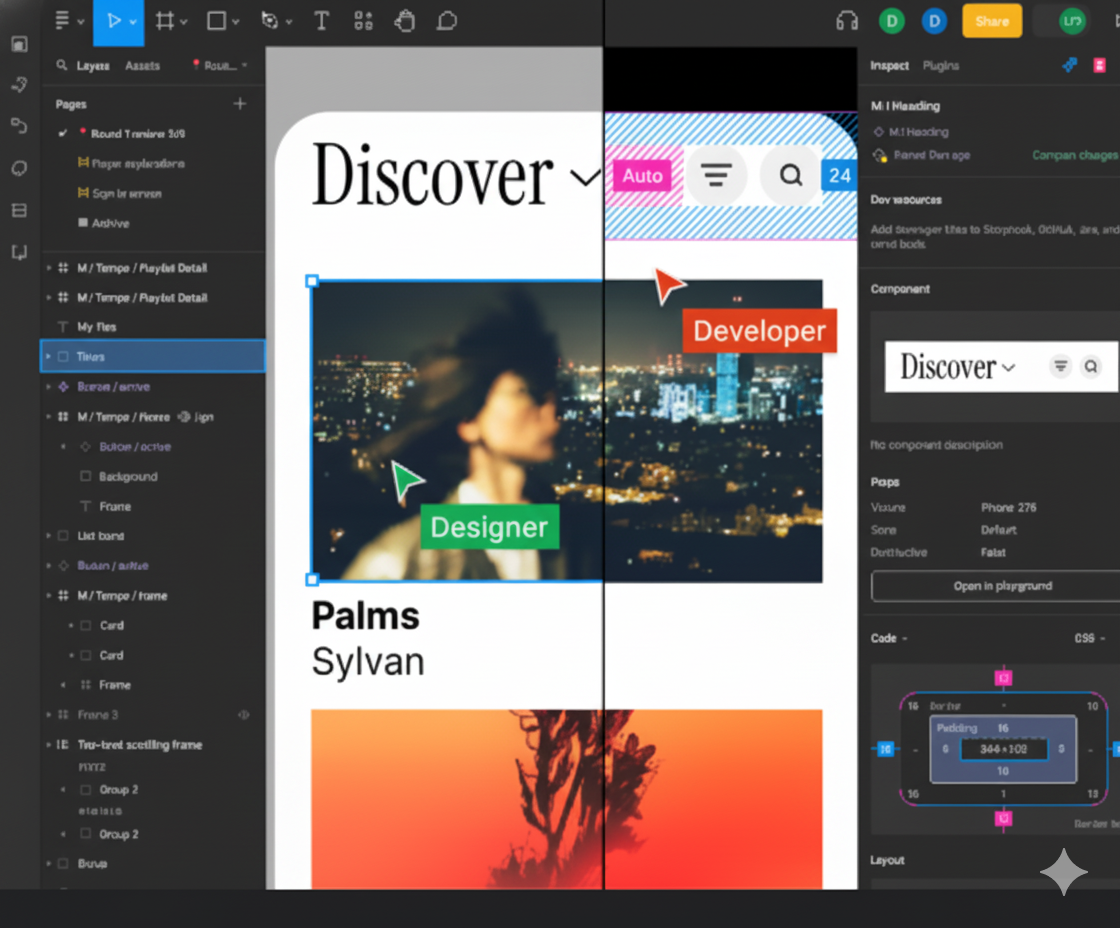
Task: Open the Move tool dropdown arrow
Action: 133,20
